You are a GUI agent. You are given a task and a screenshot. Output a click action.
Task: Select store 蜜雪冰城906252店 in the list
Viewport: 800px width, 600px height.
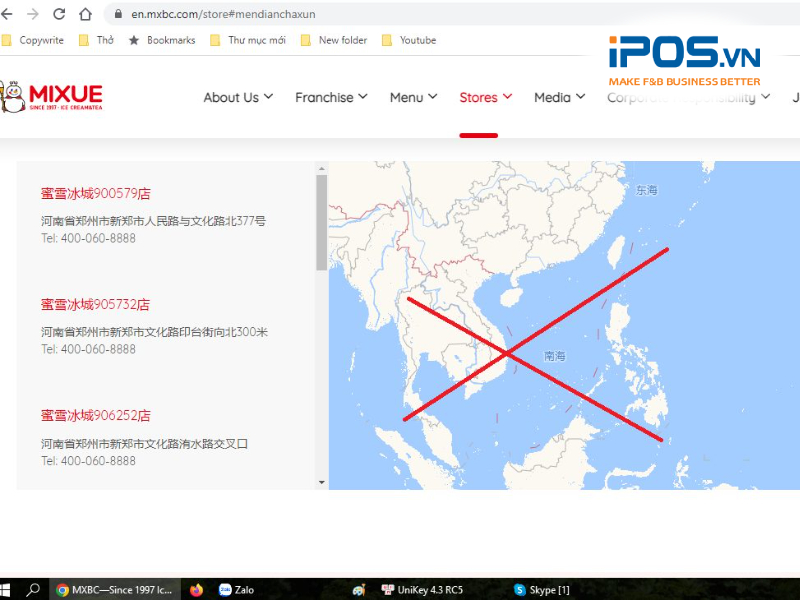coord(95,415)
